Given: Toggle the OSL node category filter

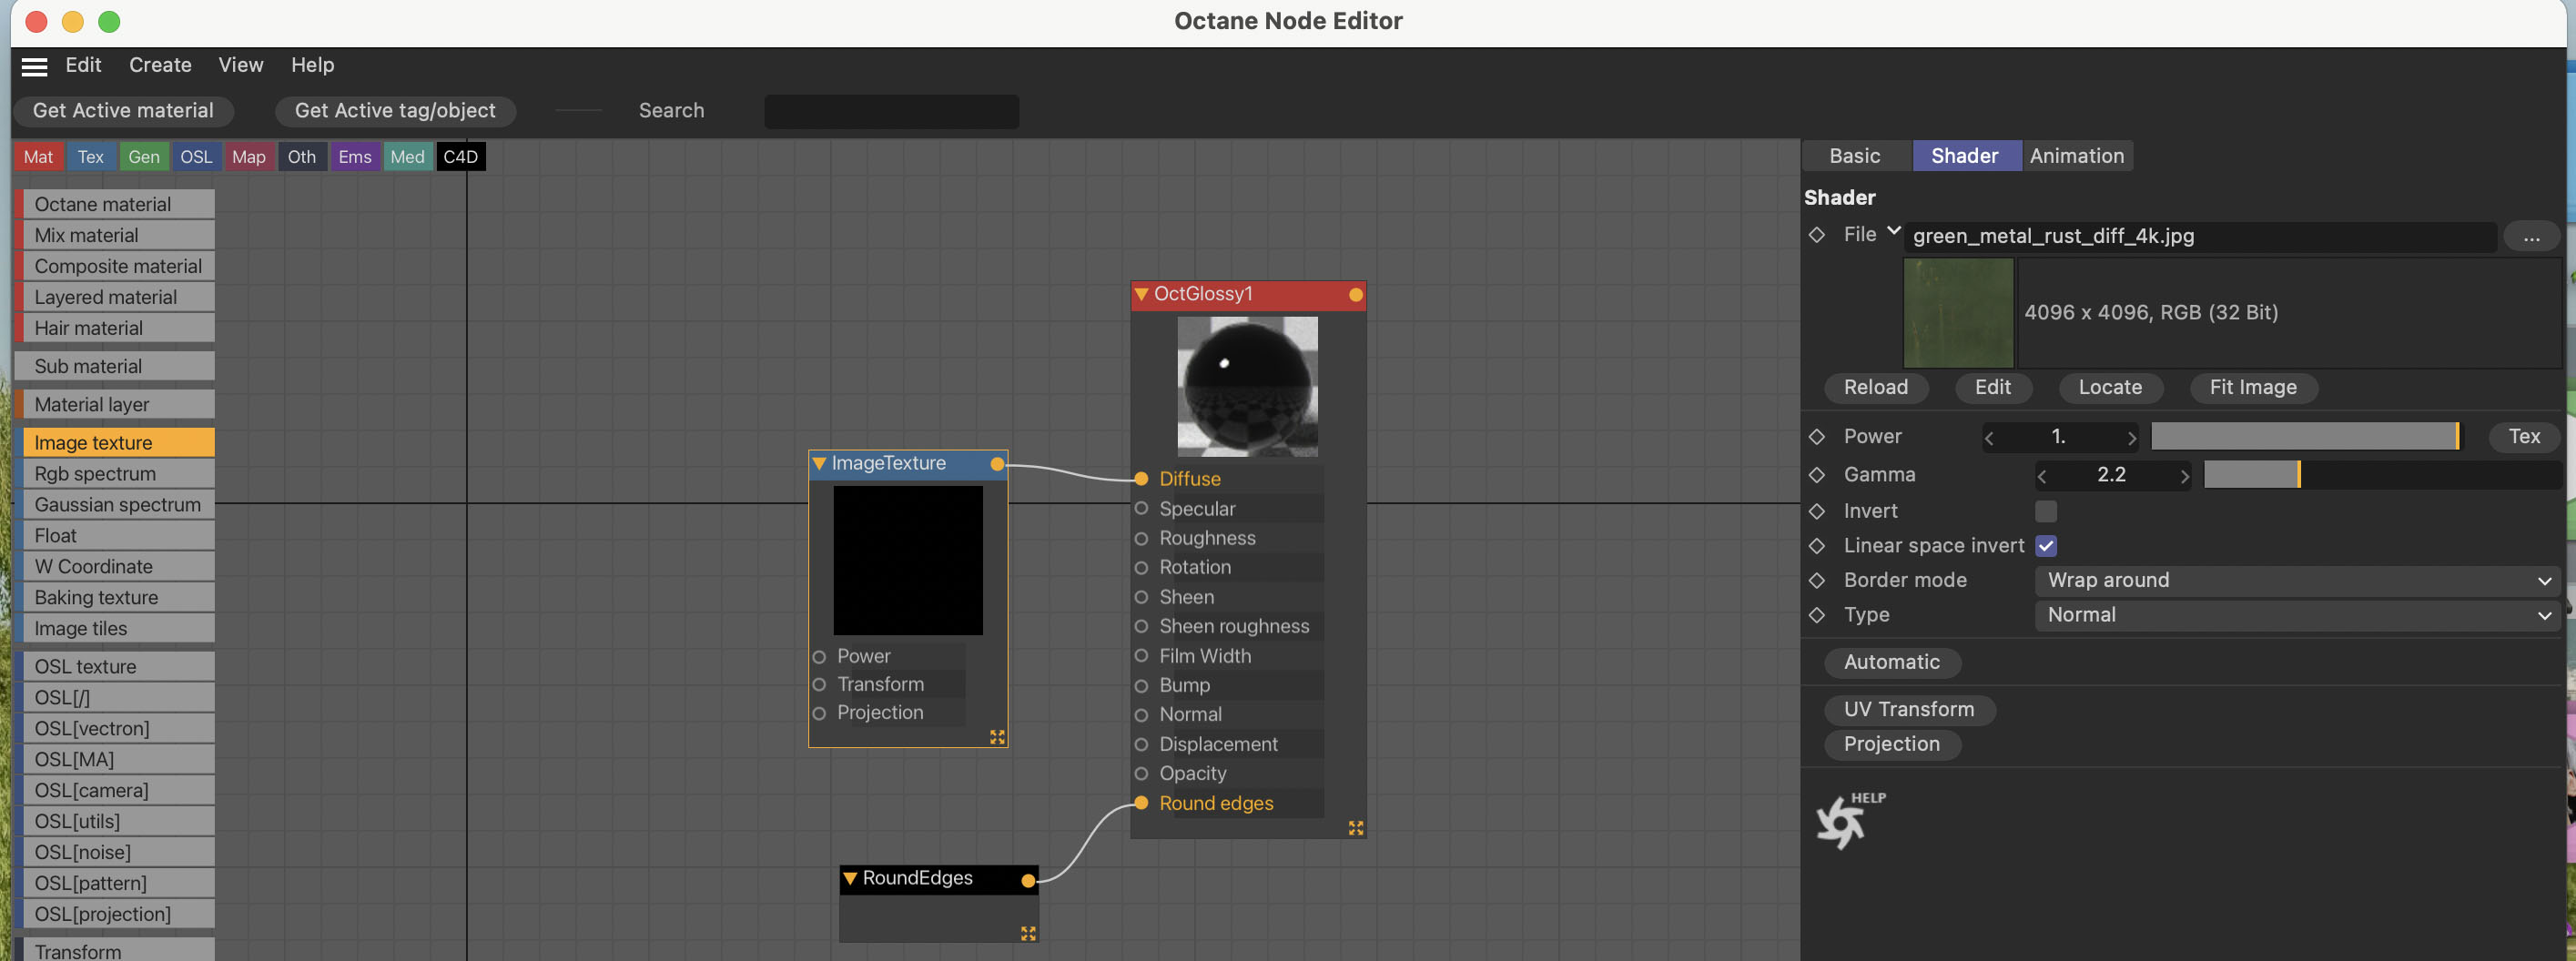Looking at the screenshot, I should click(x=196, y=157).
